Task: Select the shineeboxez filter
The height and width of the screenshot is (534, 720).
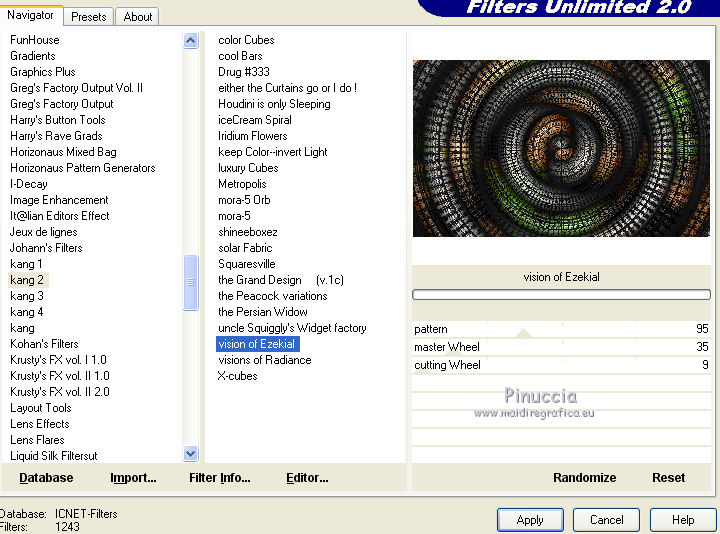Action: coord(248,232)
